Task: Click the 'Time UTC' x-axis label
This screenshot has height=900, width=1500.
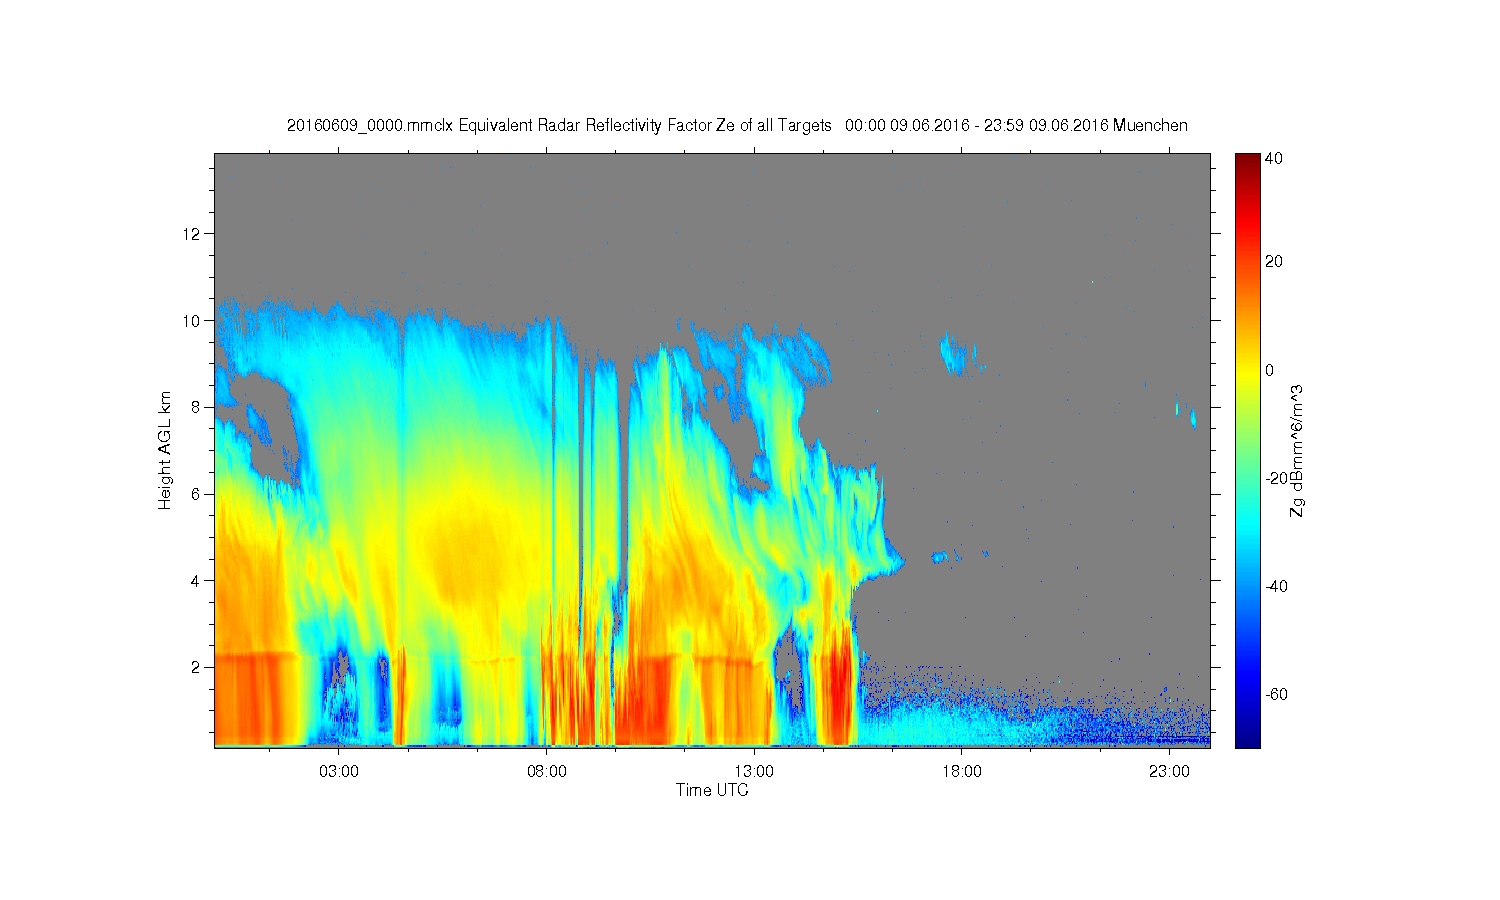Action: coord(712,790)
